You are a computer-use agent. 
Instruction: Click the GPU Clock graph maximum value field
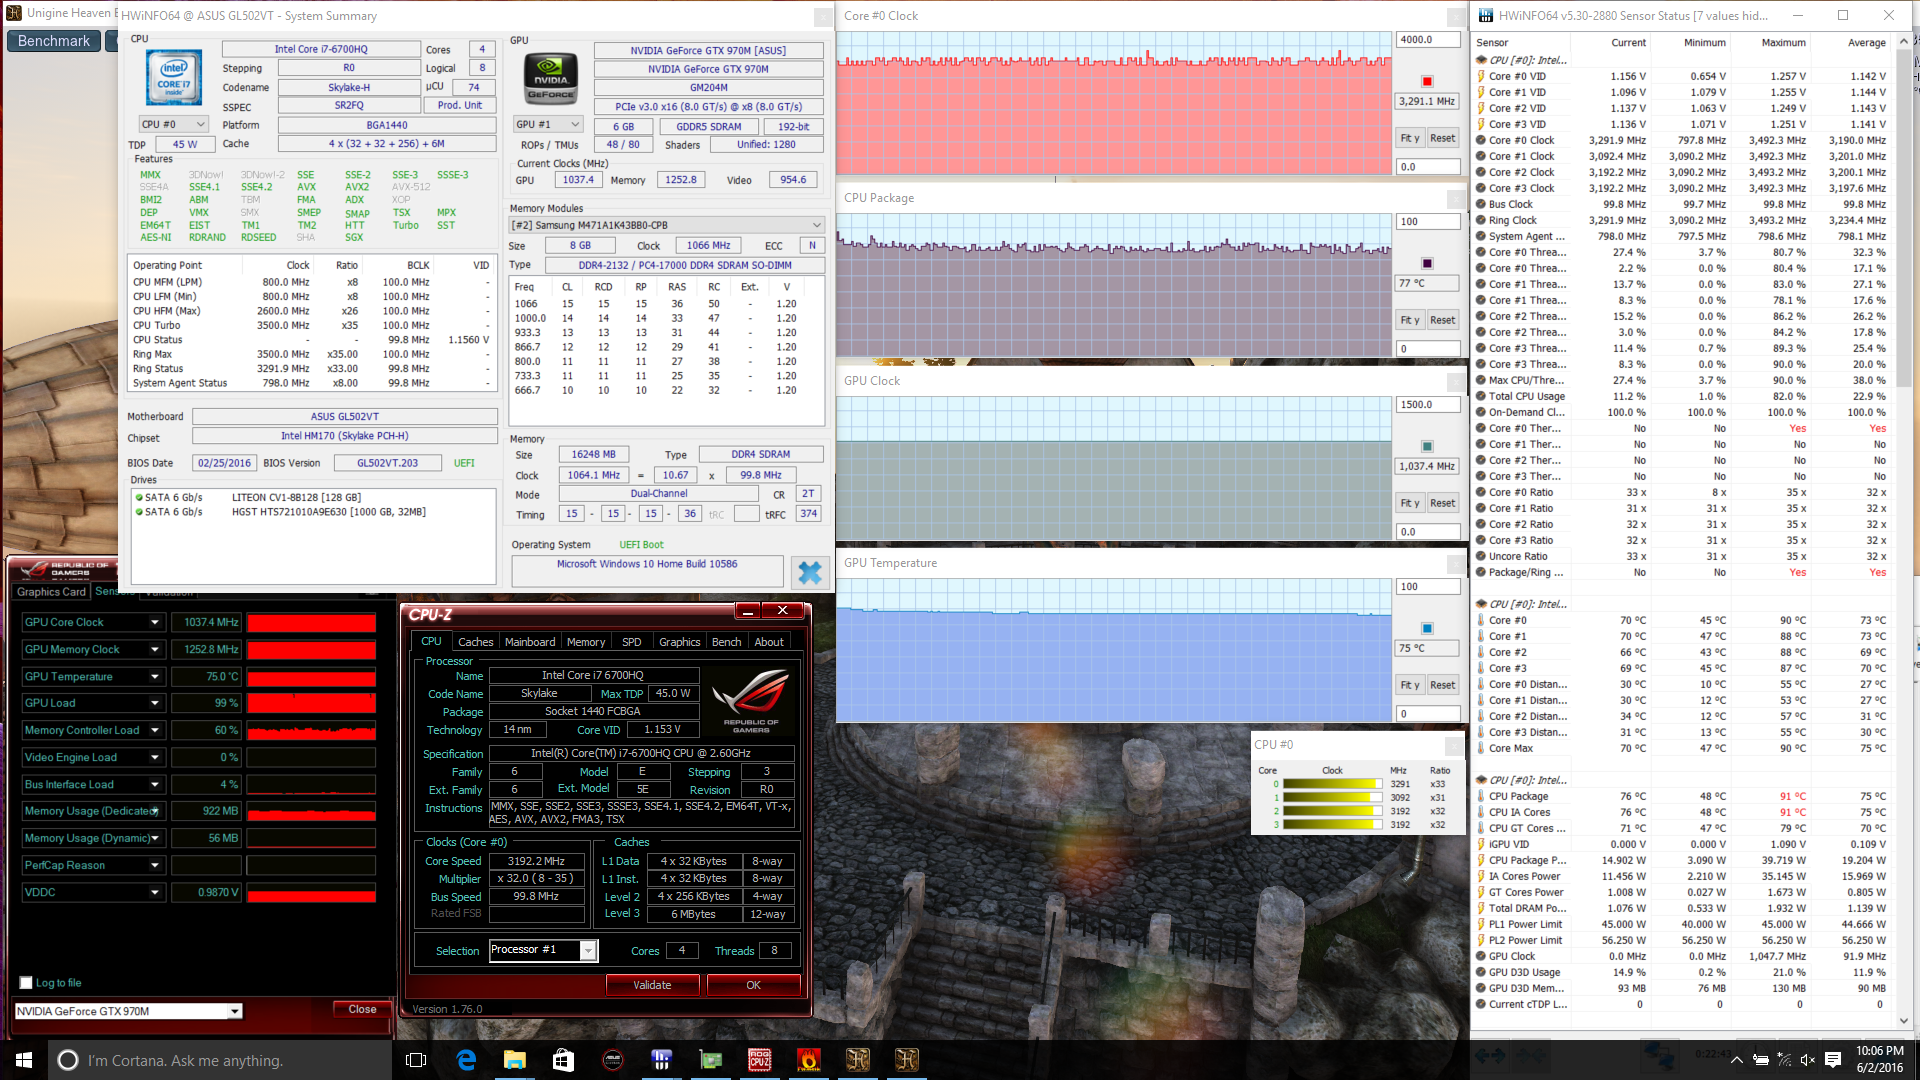click(1427, 405)
